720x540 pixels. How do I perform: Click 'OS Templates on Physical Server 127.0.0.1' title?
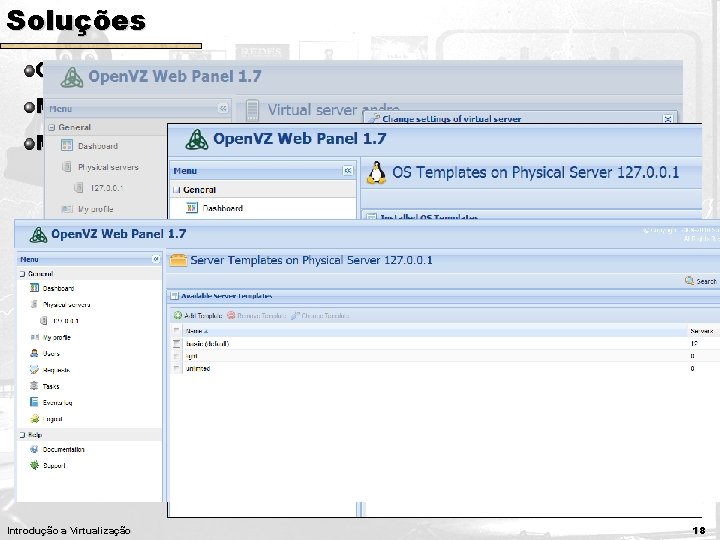click(535, 172)
